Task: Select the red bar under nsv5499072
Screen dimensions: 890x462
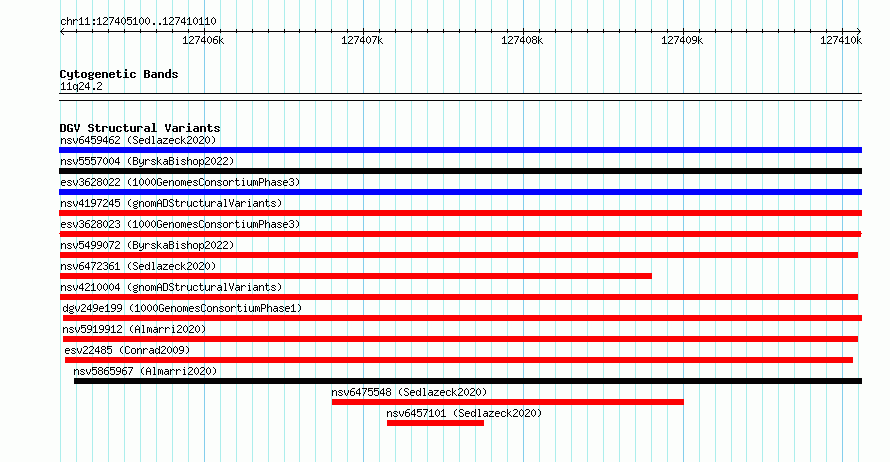Action: coord(459,255)
